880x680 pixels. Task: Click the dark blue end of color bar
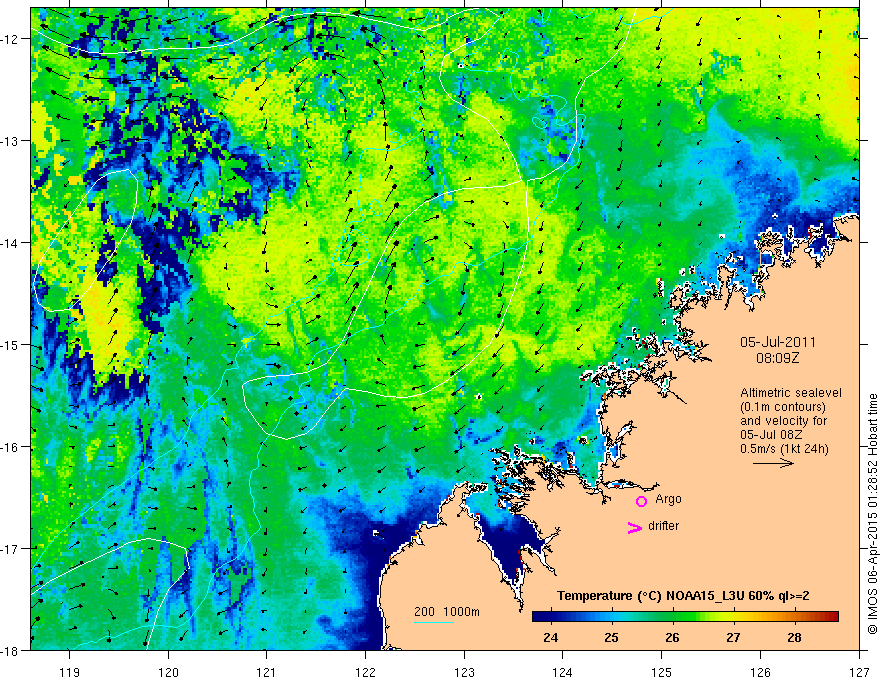tap(539, 617)
